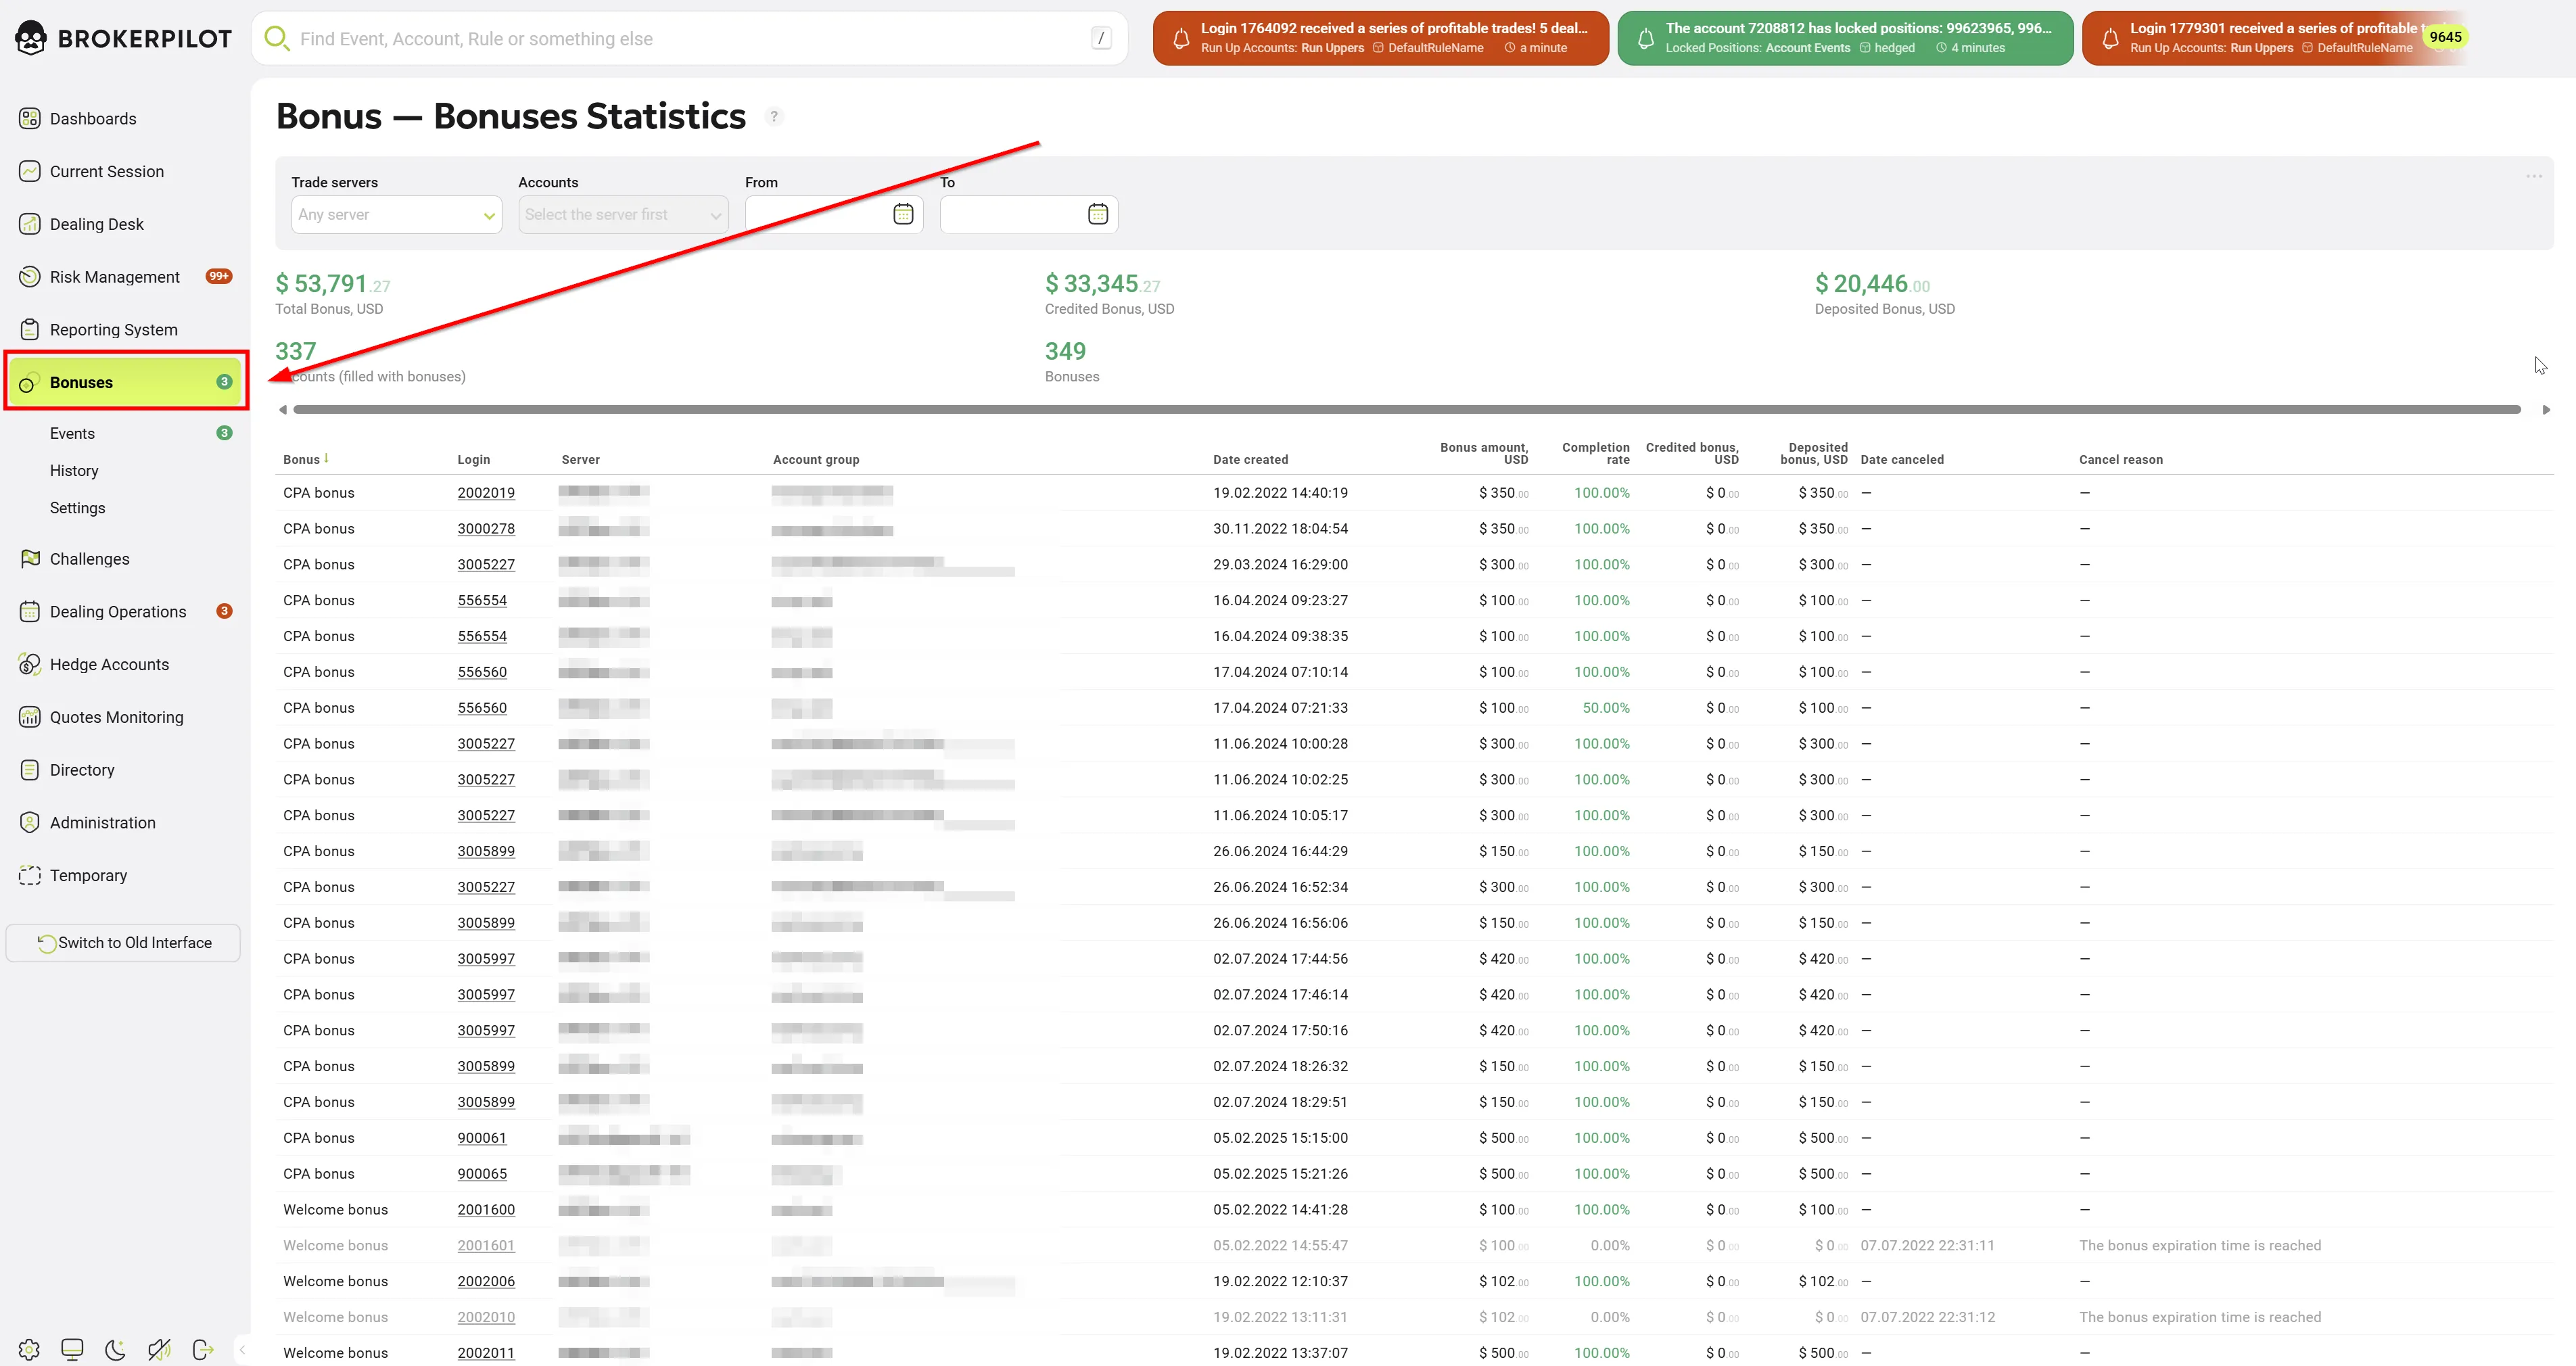Open the From date calendar picker icon

903,214
